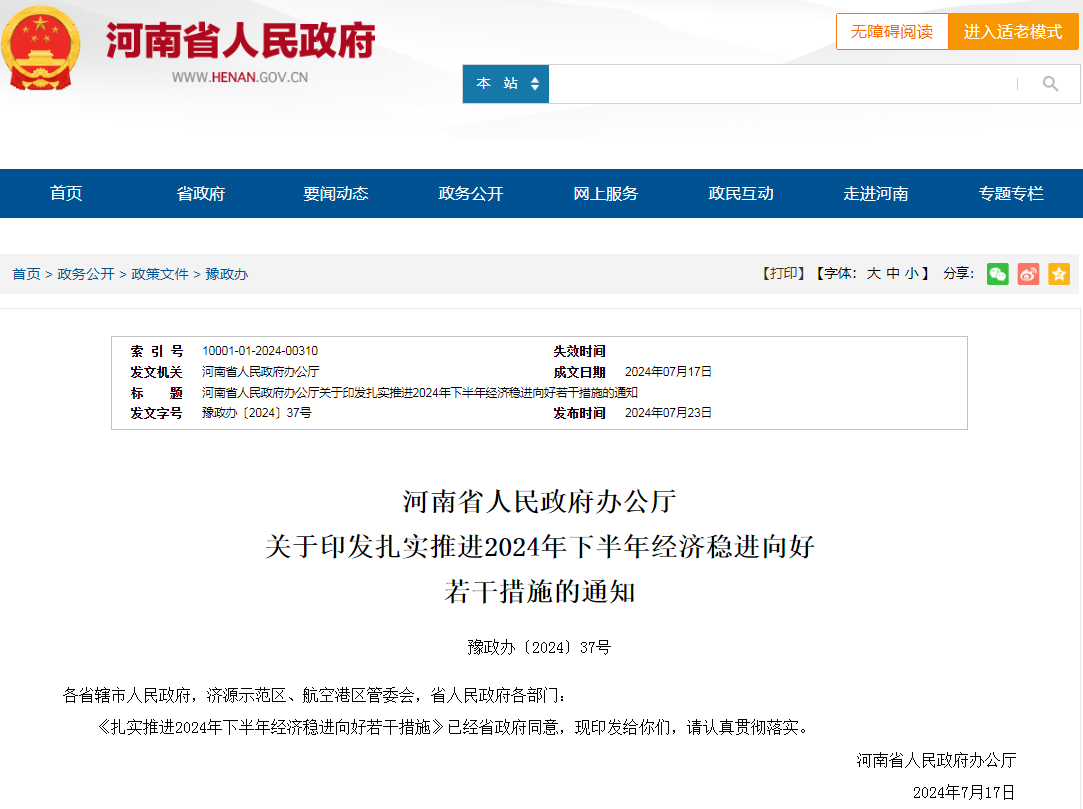The image size is (1083, 809).
Task: Click the magnifier search icon
Action: pyautogui.click(x=1050, y=84)
